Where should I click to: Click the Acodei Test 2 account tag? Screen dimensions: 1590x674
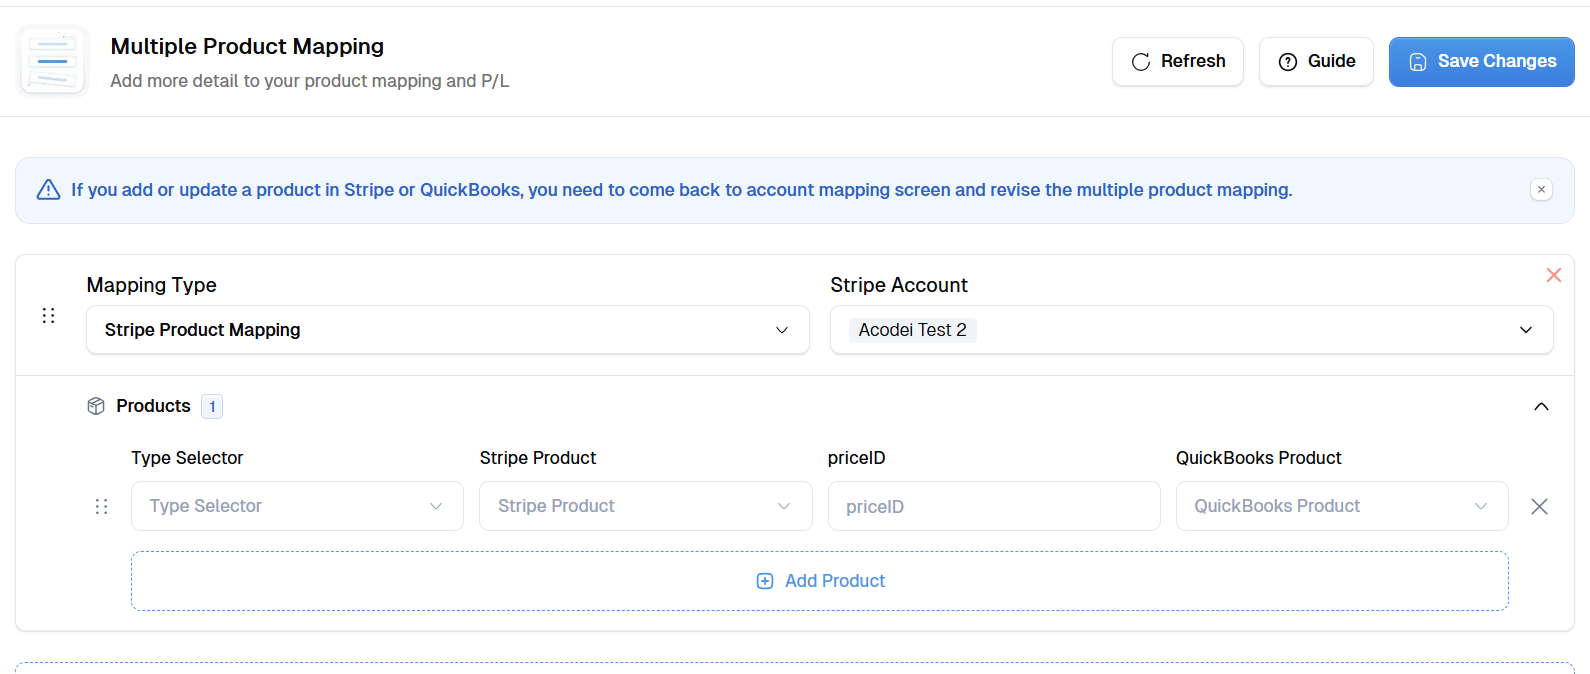click(x=913, y=330)
